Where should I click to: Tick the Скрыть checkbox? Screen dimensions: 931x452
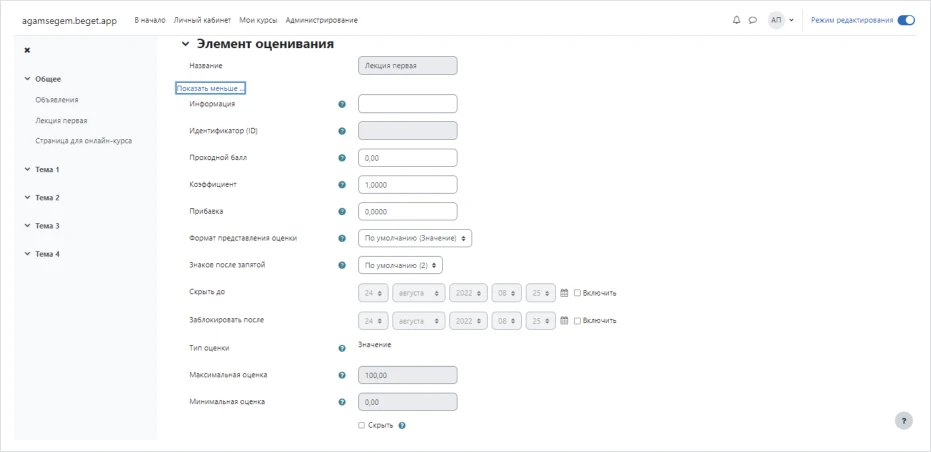[362, 425]
